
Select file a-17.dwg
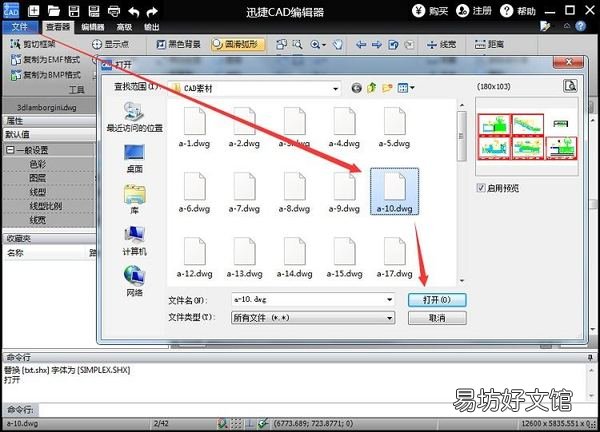395,258
